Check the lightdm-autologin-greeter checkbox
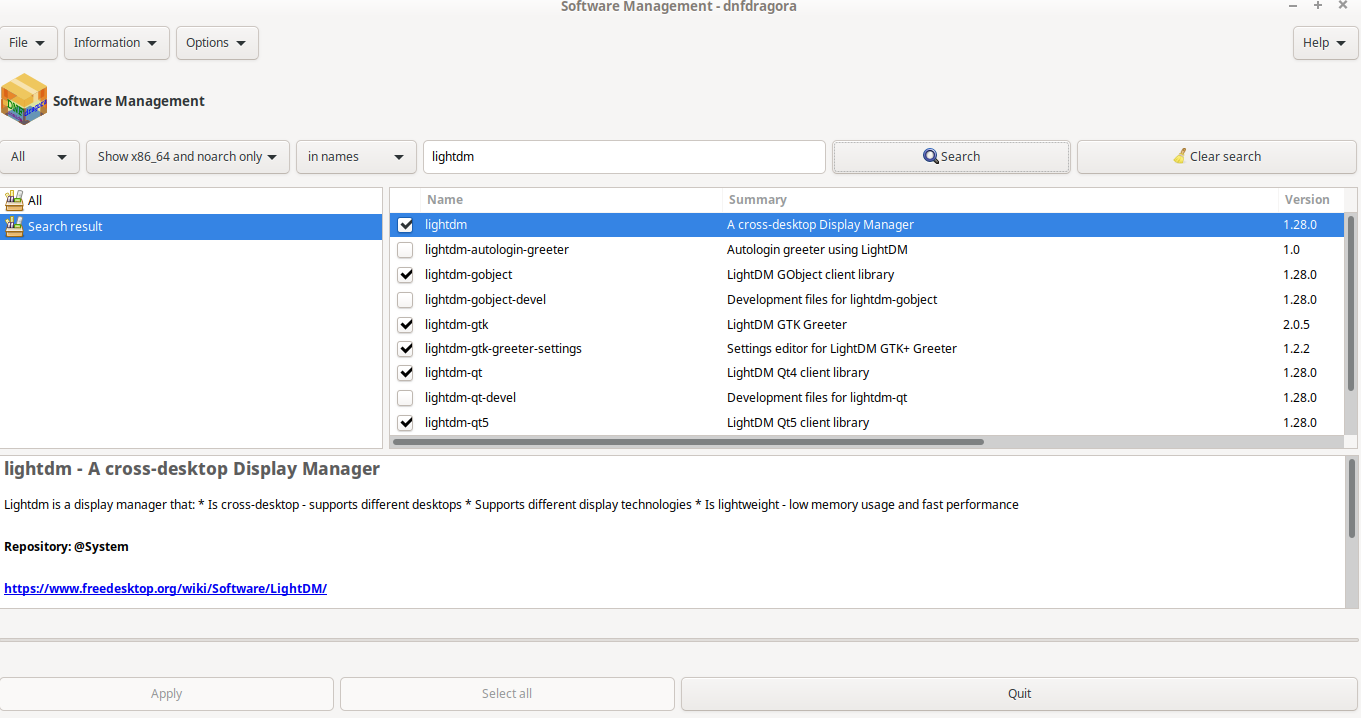The width and height of the screenshot is (1361, 718). point(405,250)
